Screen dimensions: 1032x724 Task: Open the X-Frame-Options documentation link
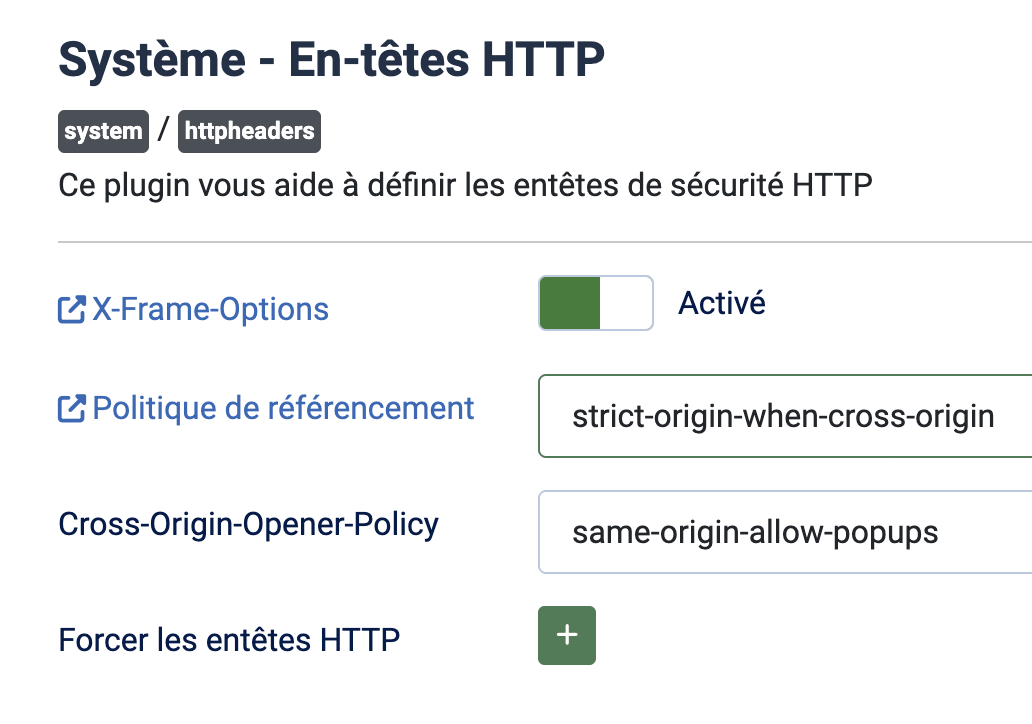click(x=210, y=309)
